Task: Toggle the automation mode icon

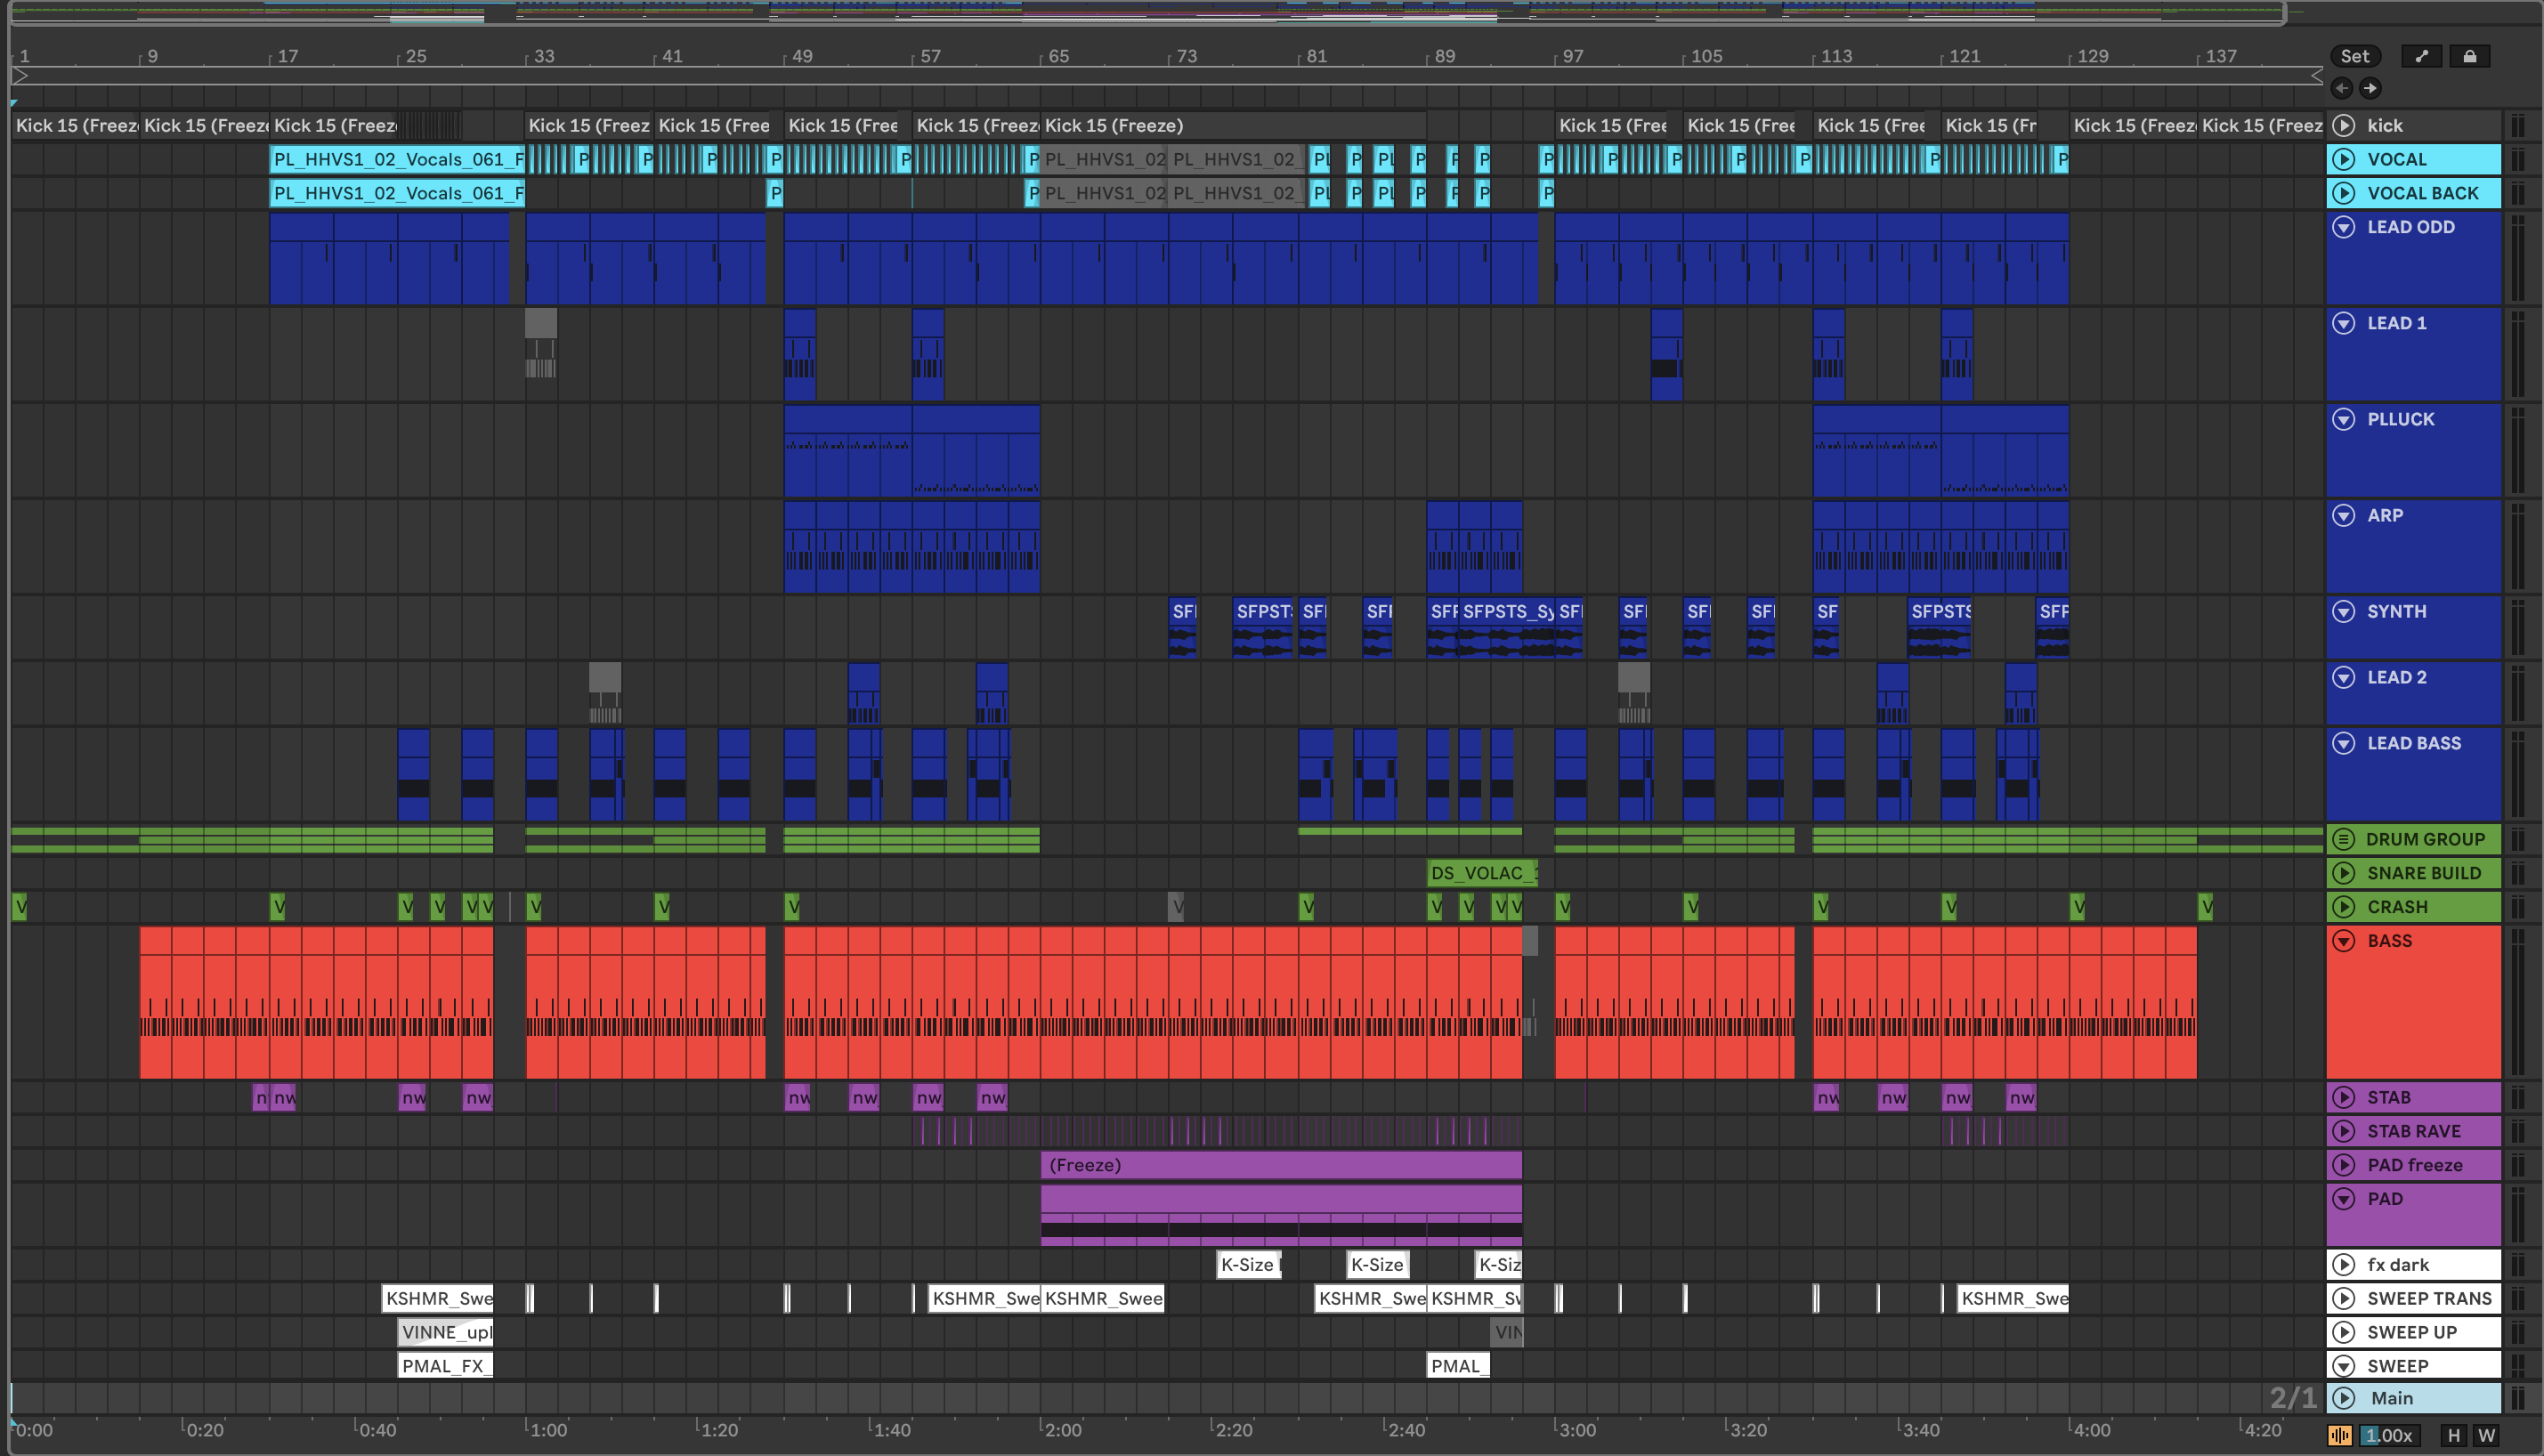Action: tap(2421, 56)
